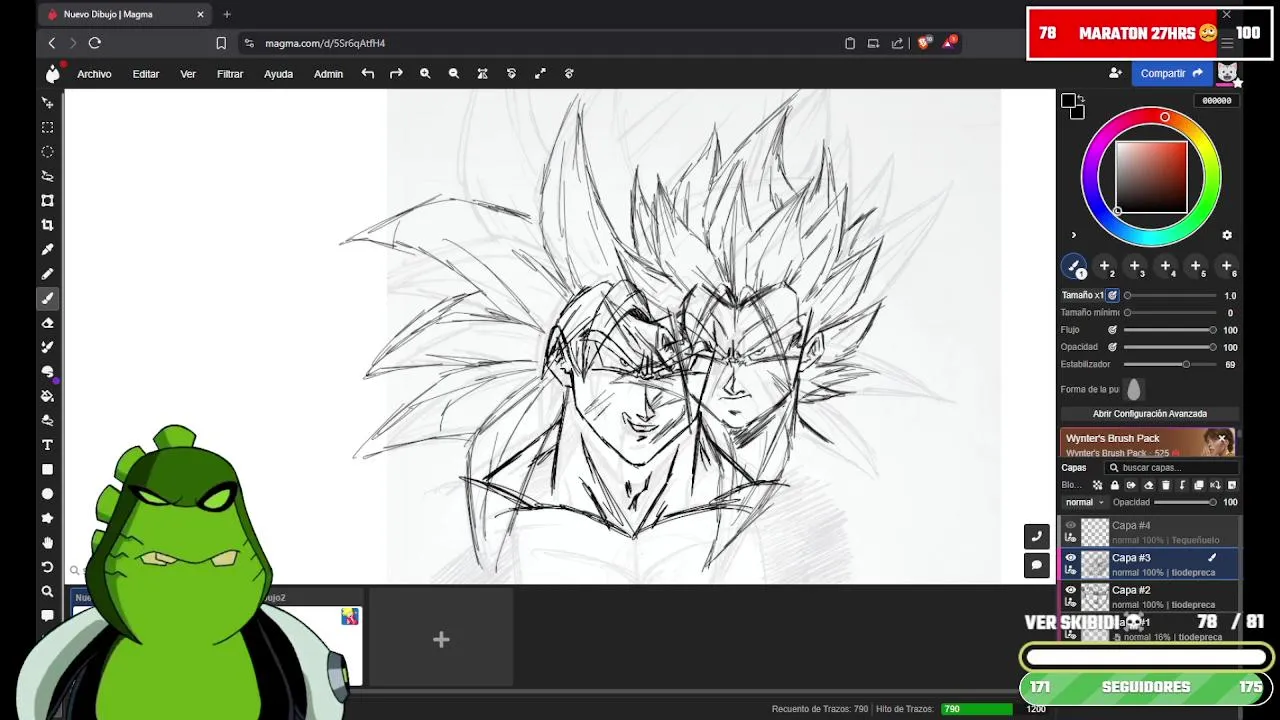Select the transform tool
This screenshot has height=720, width=1280.
tap(47, 200)
